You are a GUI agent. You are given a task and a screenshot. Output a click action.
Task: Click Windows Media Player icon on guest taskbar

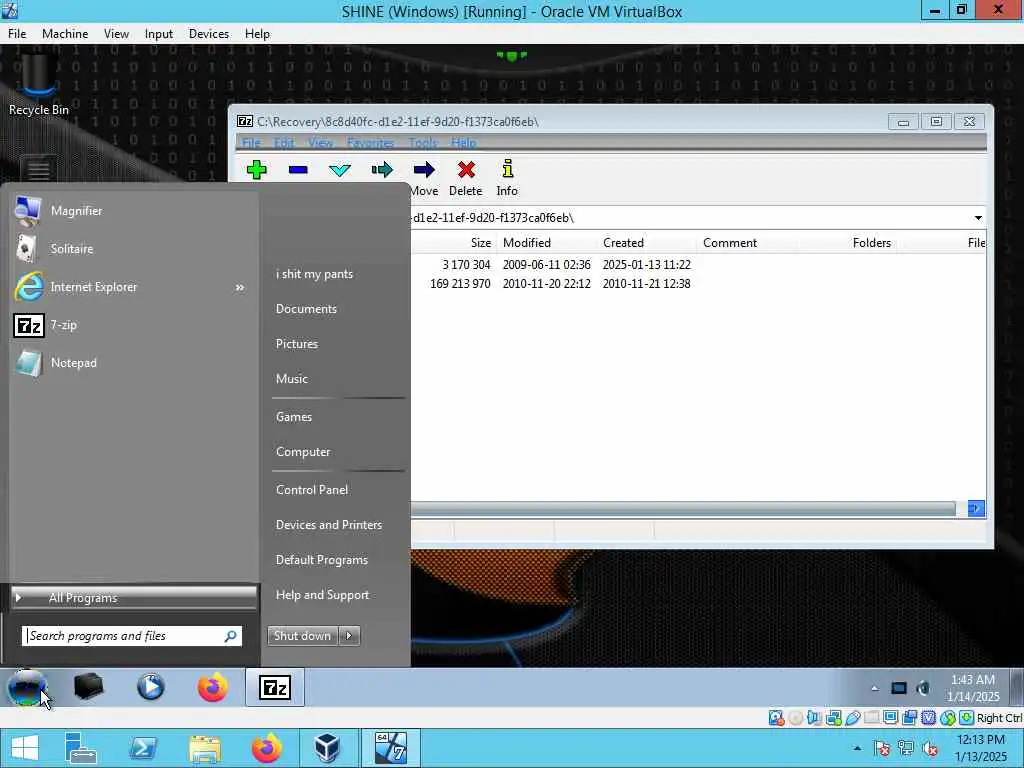coord(150,687)
